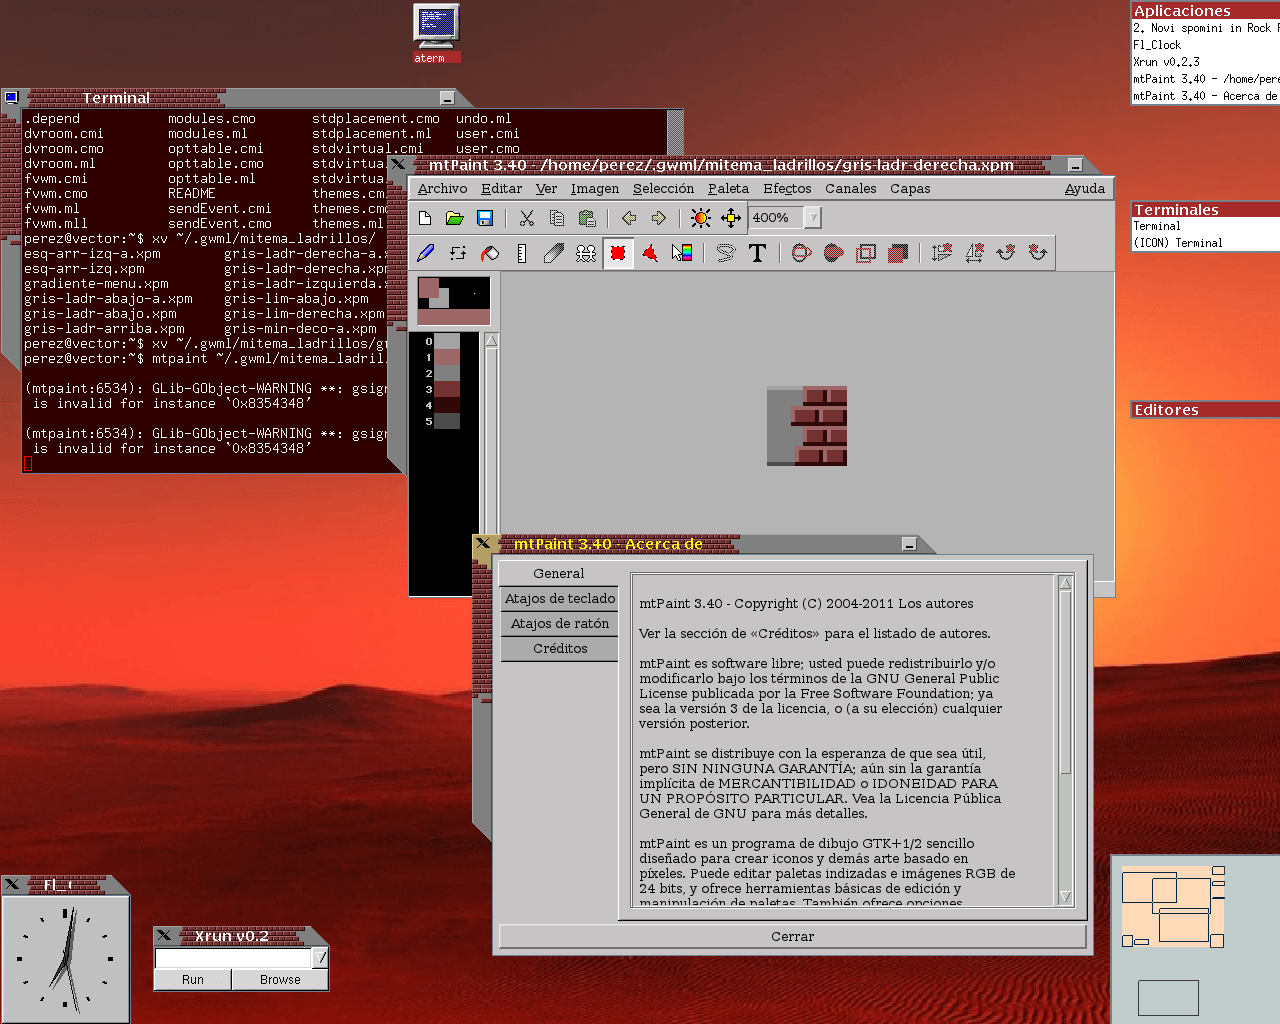Image resolution: width=1280 pixels, height=1024 pixels.
Task: Open the Efectos menu
Action: pyautogui.click(x=787, y=189)
